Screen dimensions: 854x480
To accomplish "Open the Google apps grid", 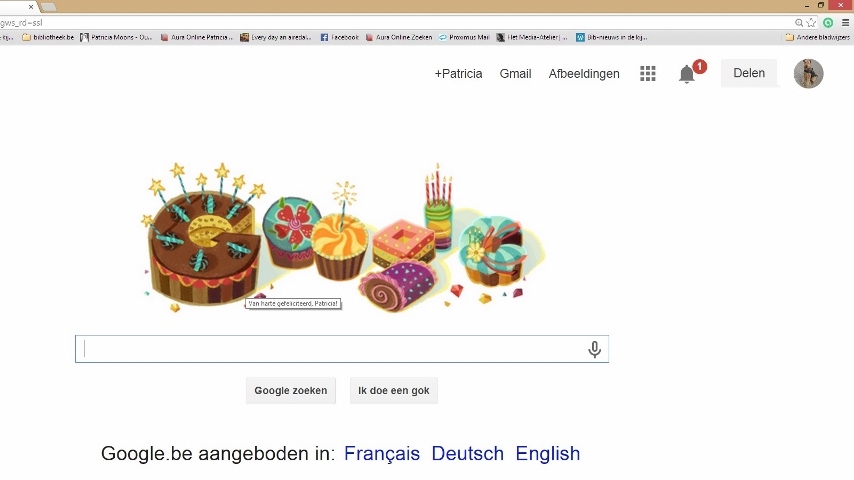I will (x=648, y=74).
